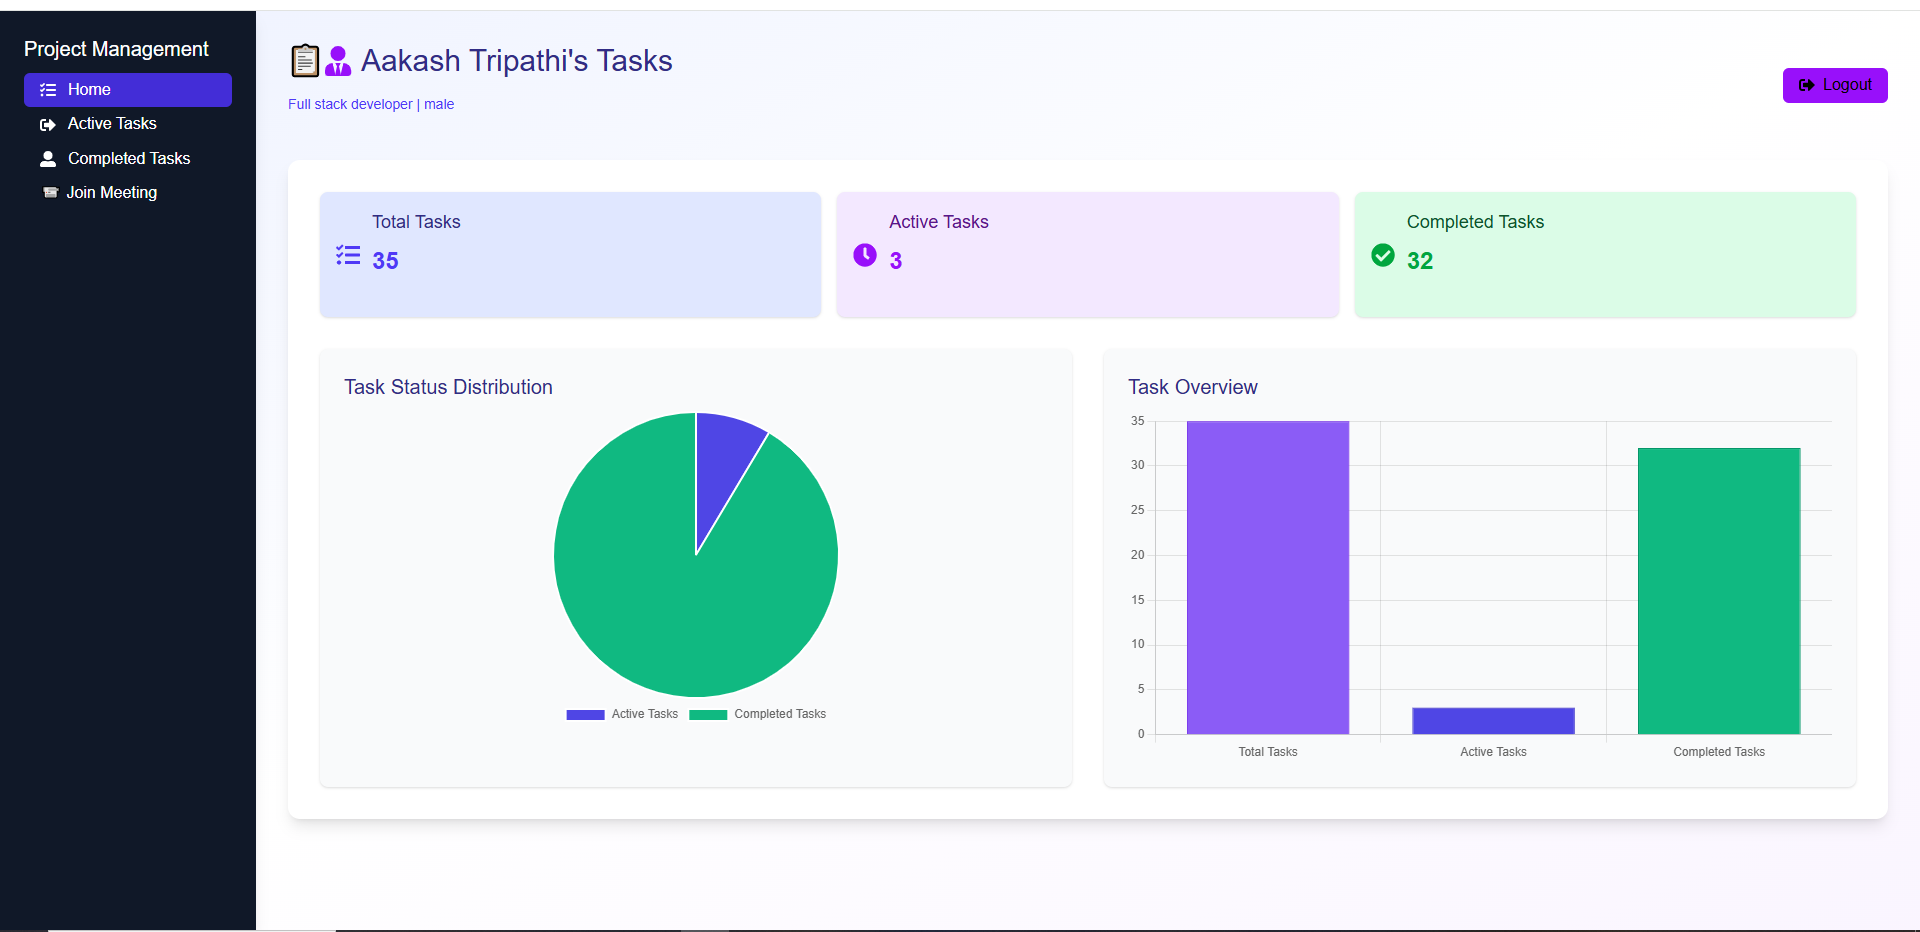
Task: Toggle Completed Tasks legend in pie chart
Action: pos(758,714)
